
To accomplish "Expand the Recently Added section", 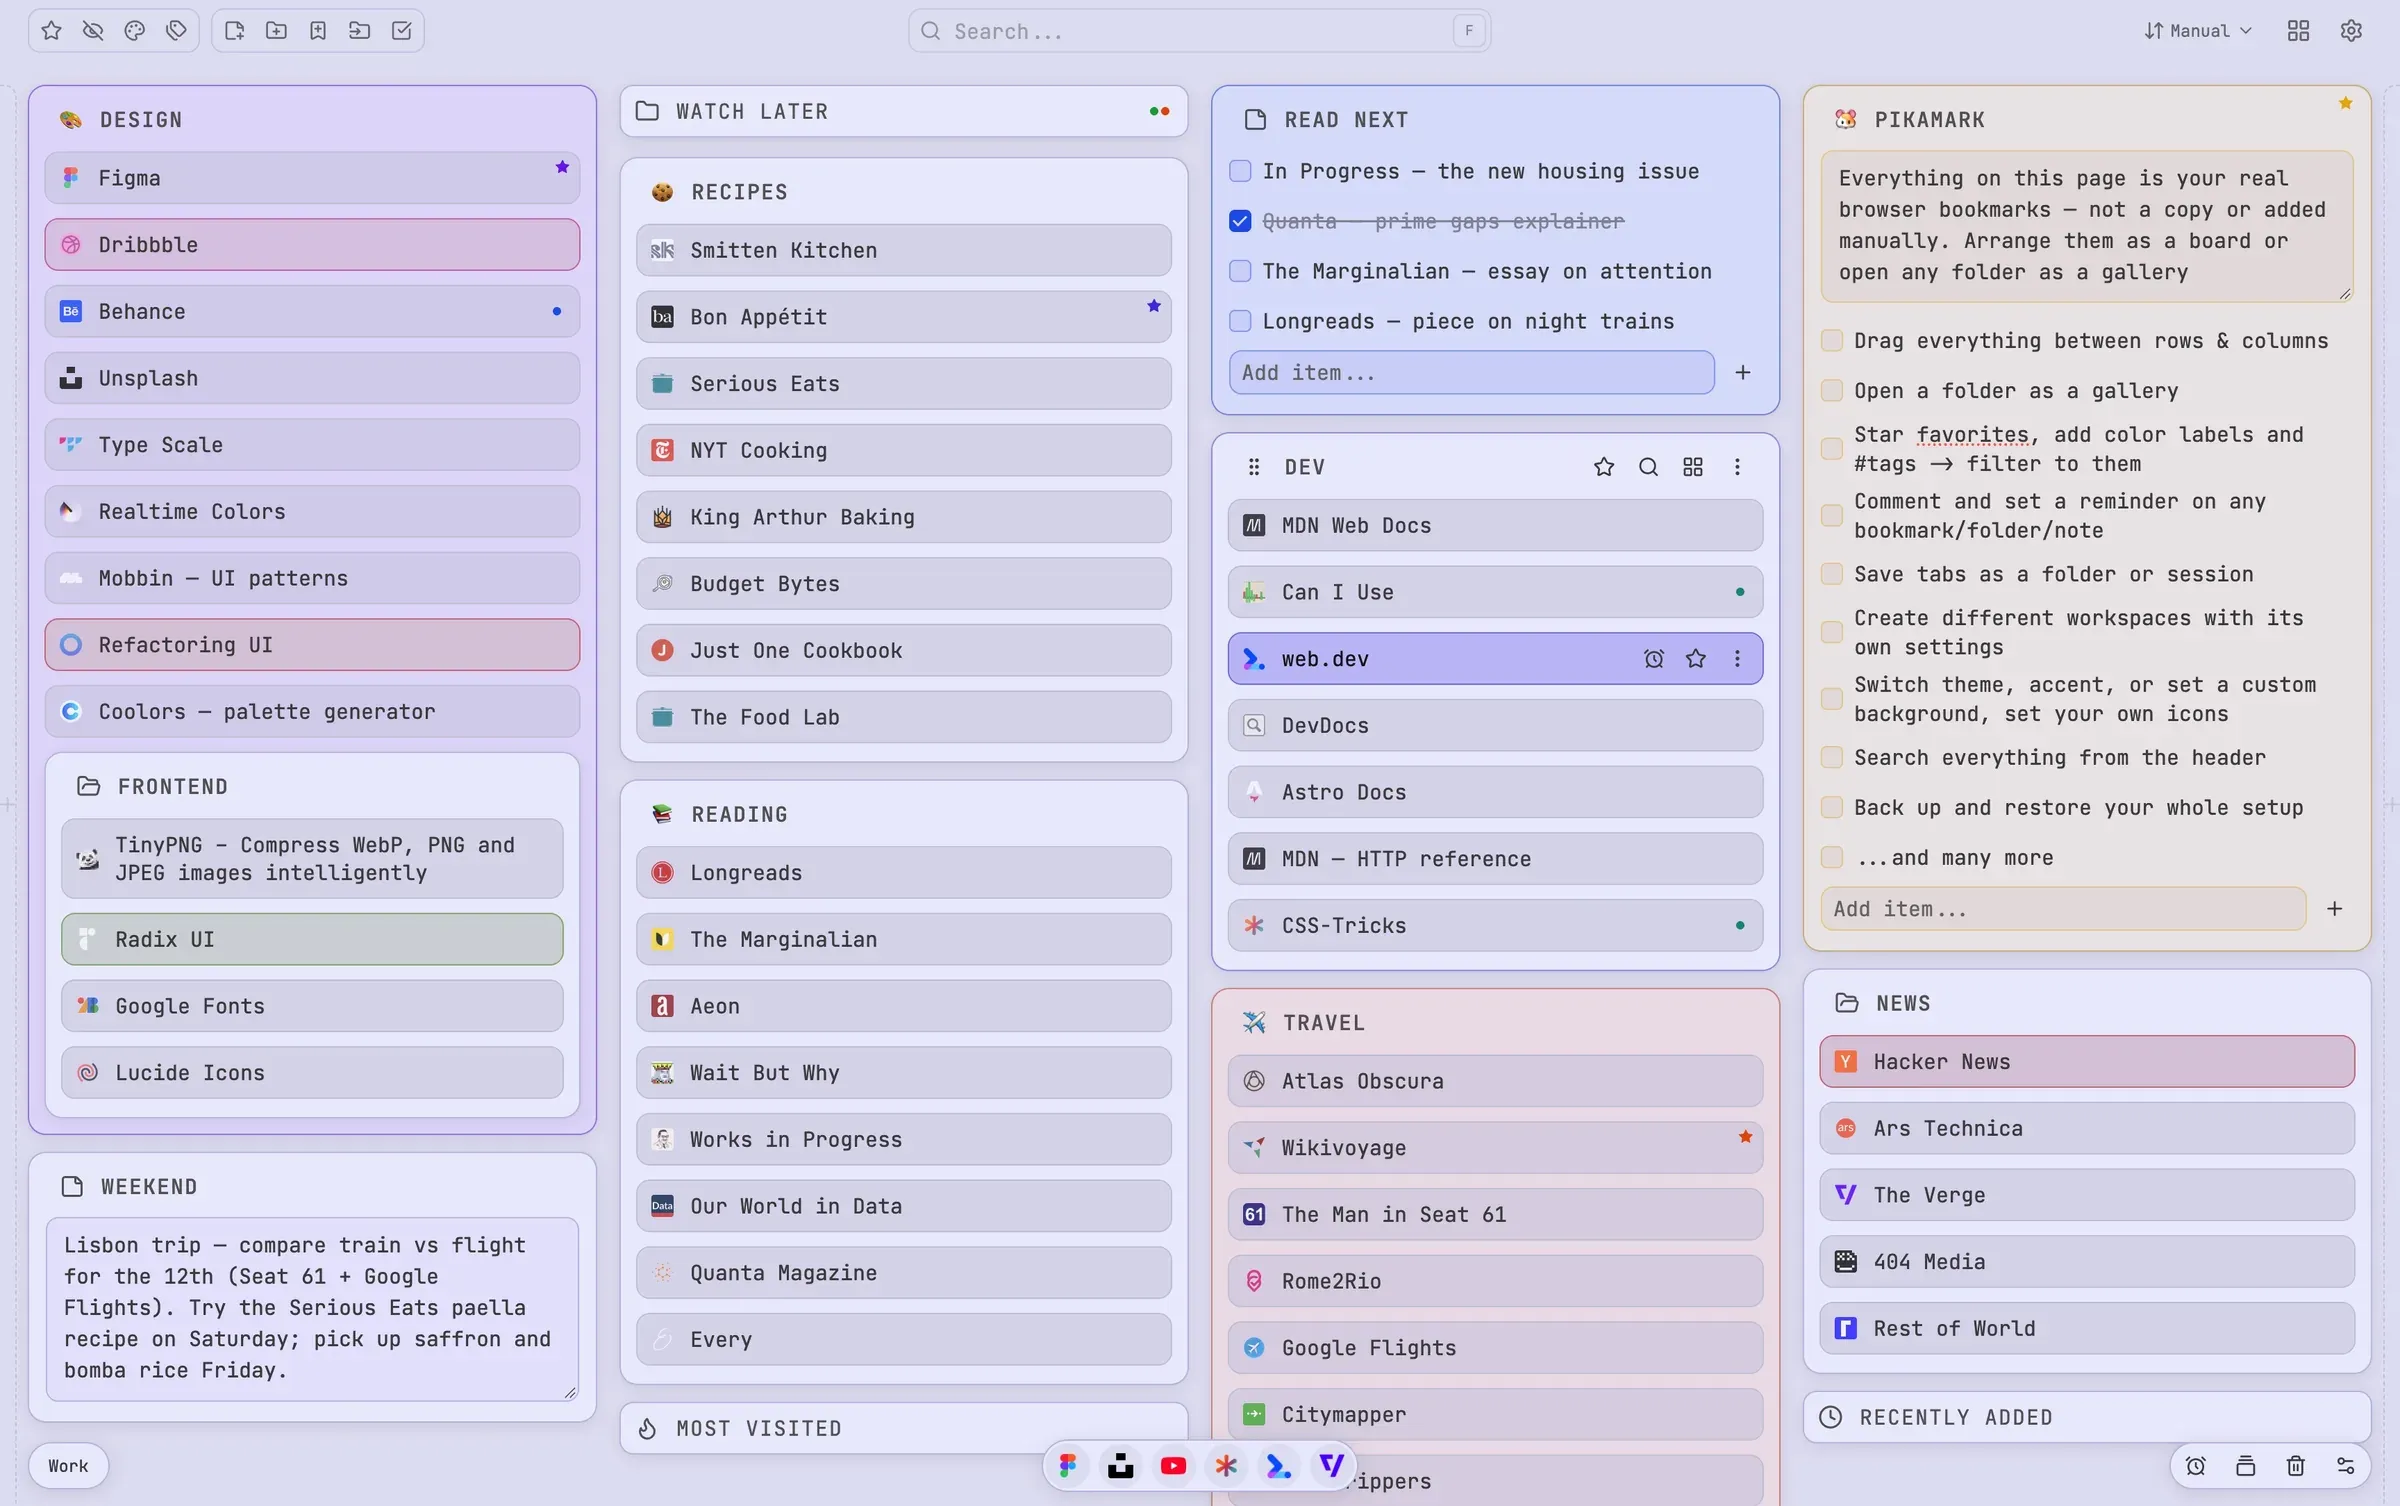I will [2087, 1417].
